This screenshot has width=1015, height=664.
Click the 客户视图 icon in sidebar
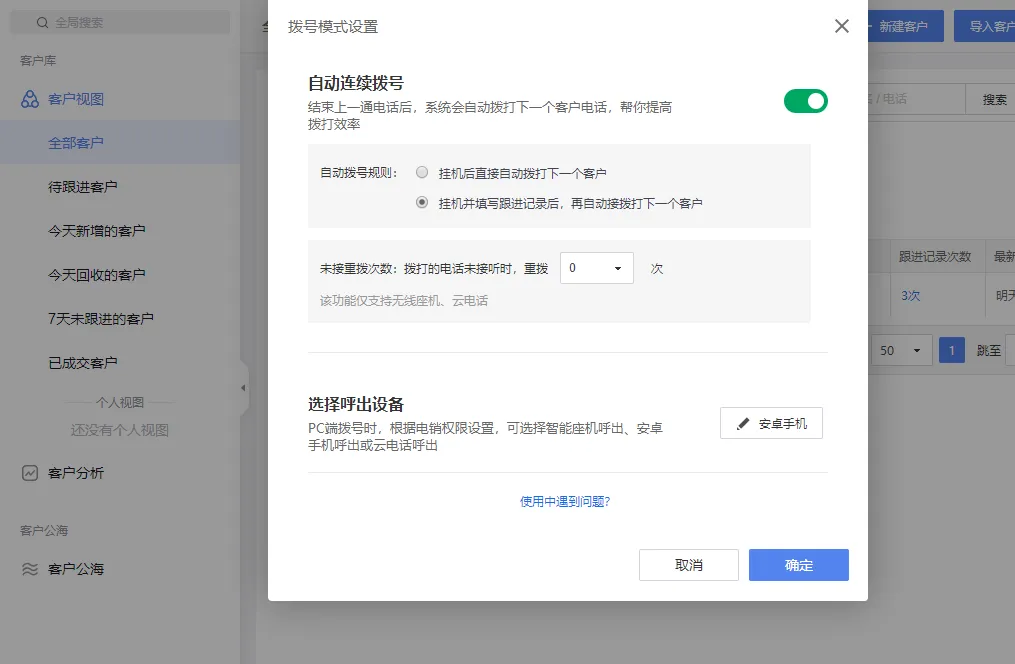point(30,99)
